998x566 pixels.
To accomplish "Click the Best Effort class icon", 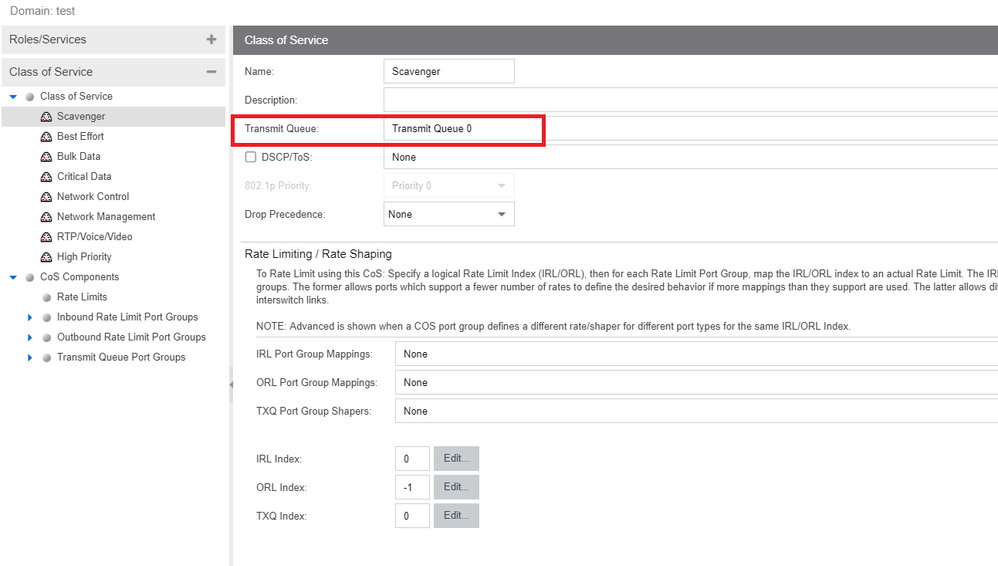I will point(46,137).
